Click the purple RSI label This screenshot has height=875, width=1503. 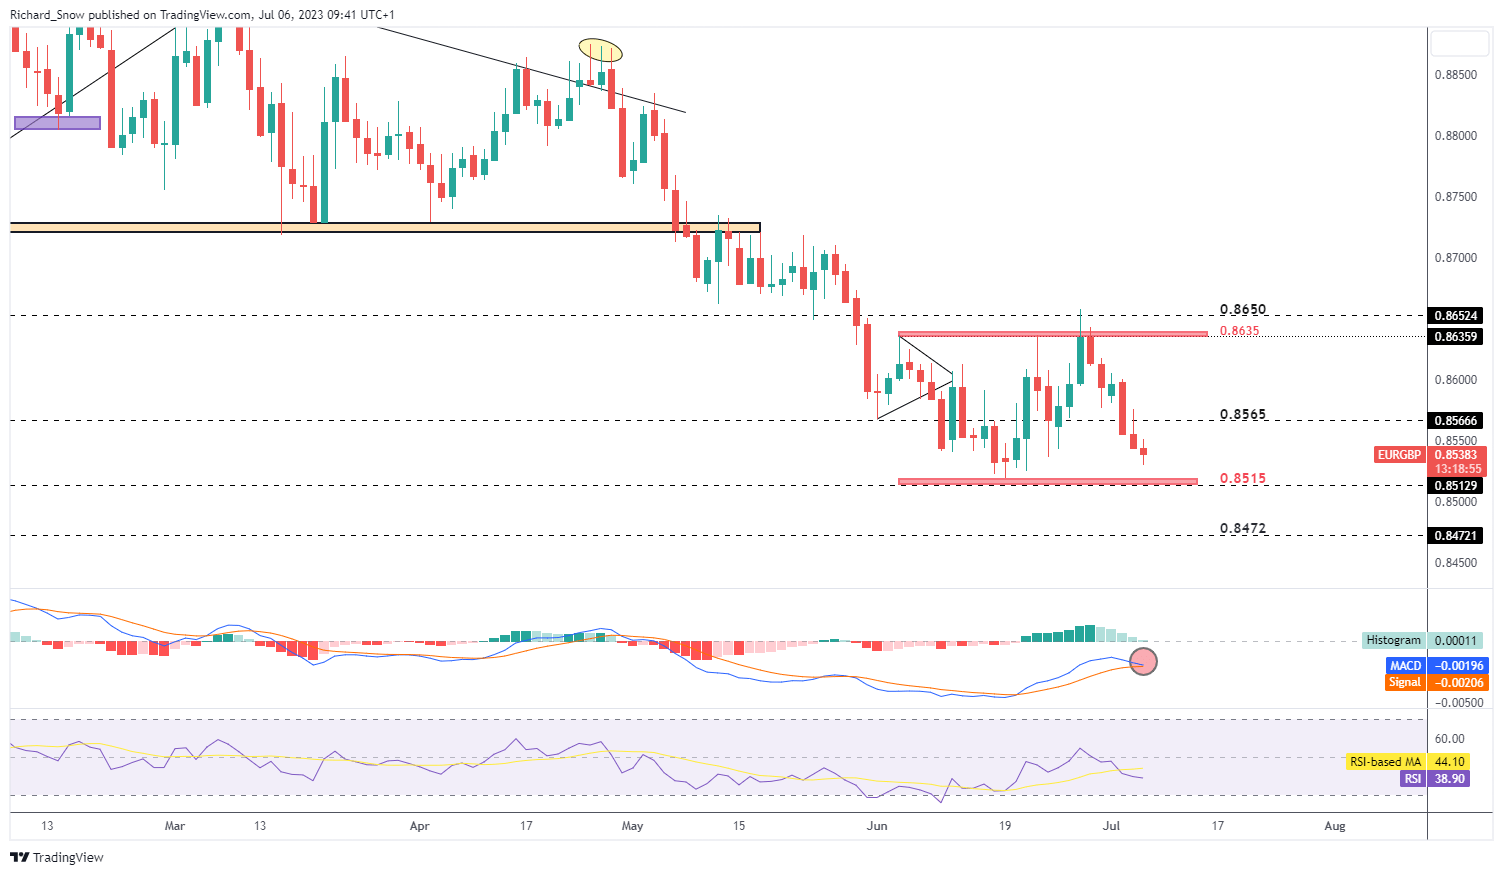point(1412,778)
